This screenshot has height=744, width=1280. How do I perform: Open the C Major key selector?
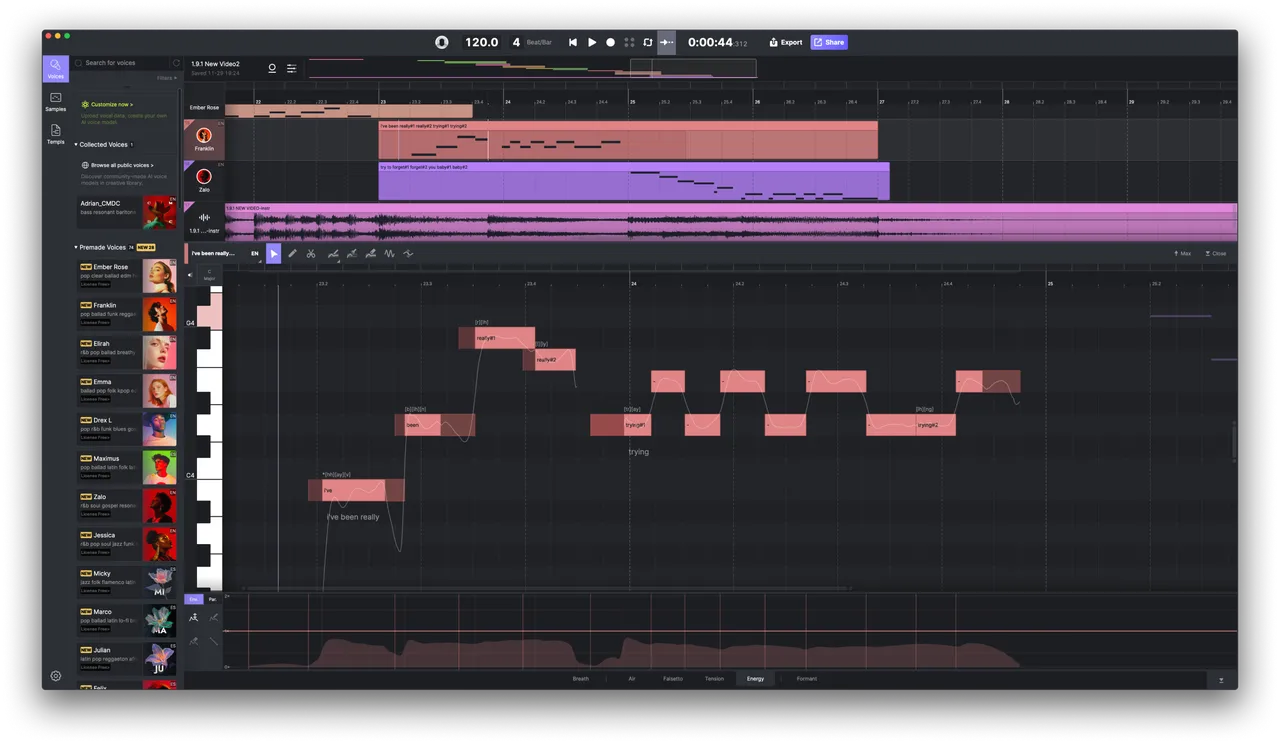(209, 275)
